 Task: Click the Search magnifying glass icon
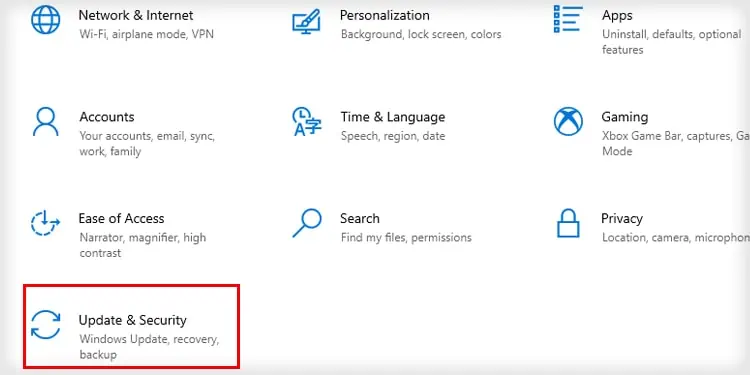pyautogui.click(x=307, y=223)
